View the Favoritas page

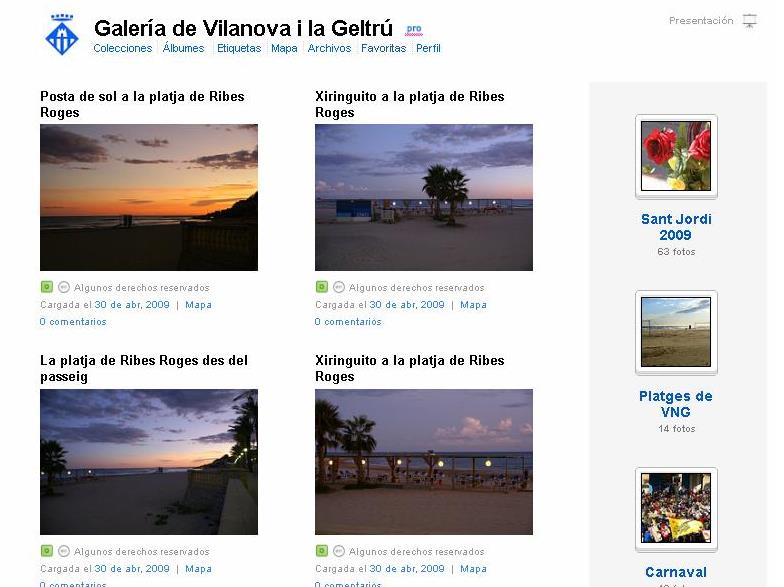(x=384, y=48)
